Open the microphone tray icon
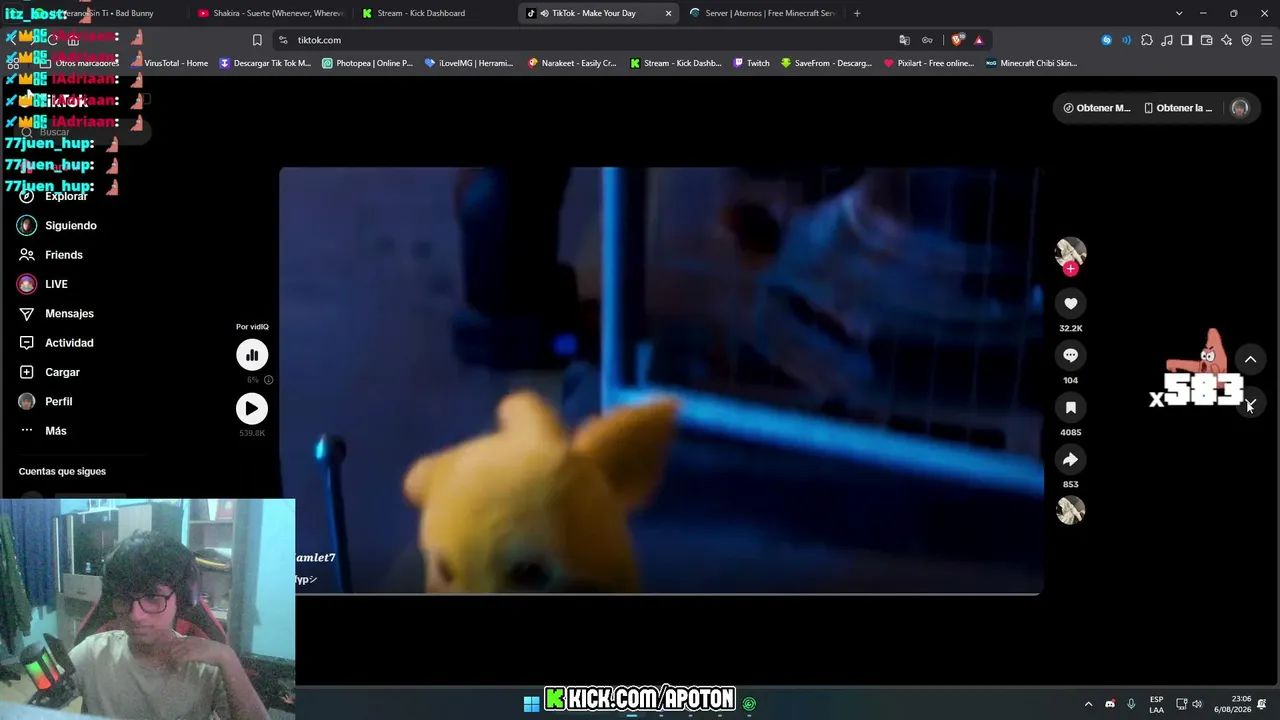 [x=1131, y=704]
